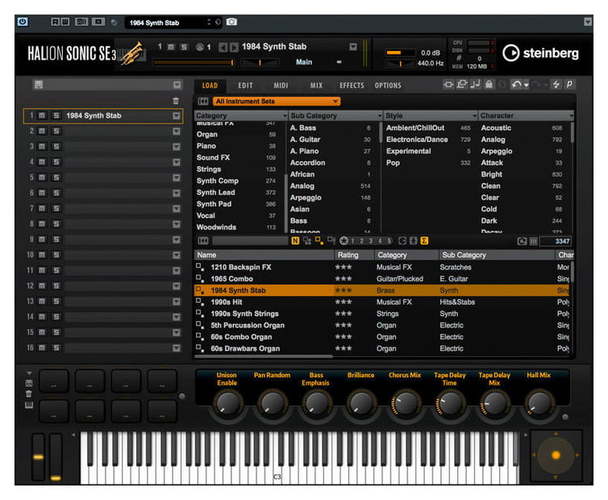Open All Instrument Sets dropdown

(276, 101)
